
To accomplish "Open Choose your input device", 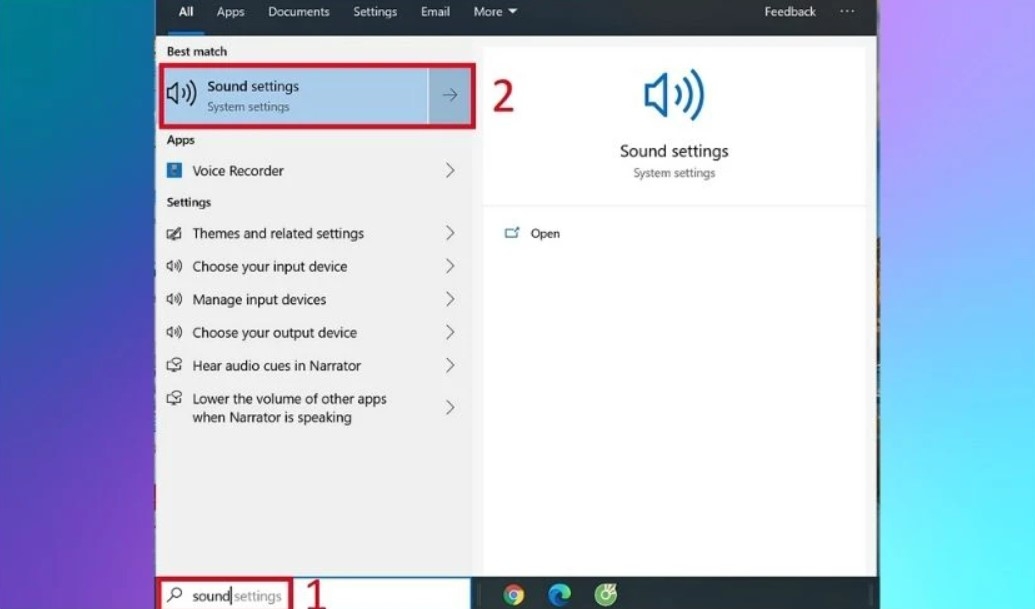I will [314, 267].
